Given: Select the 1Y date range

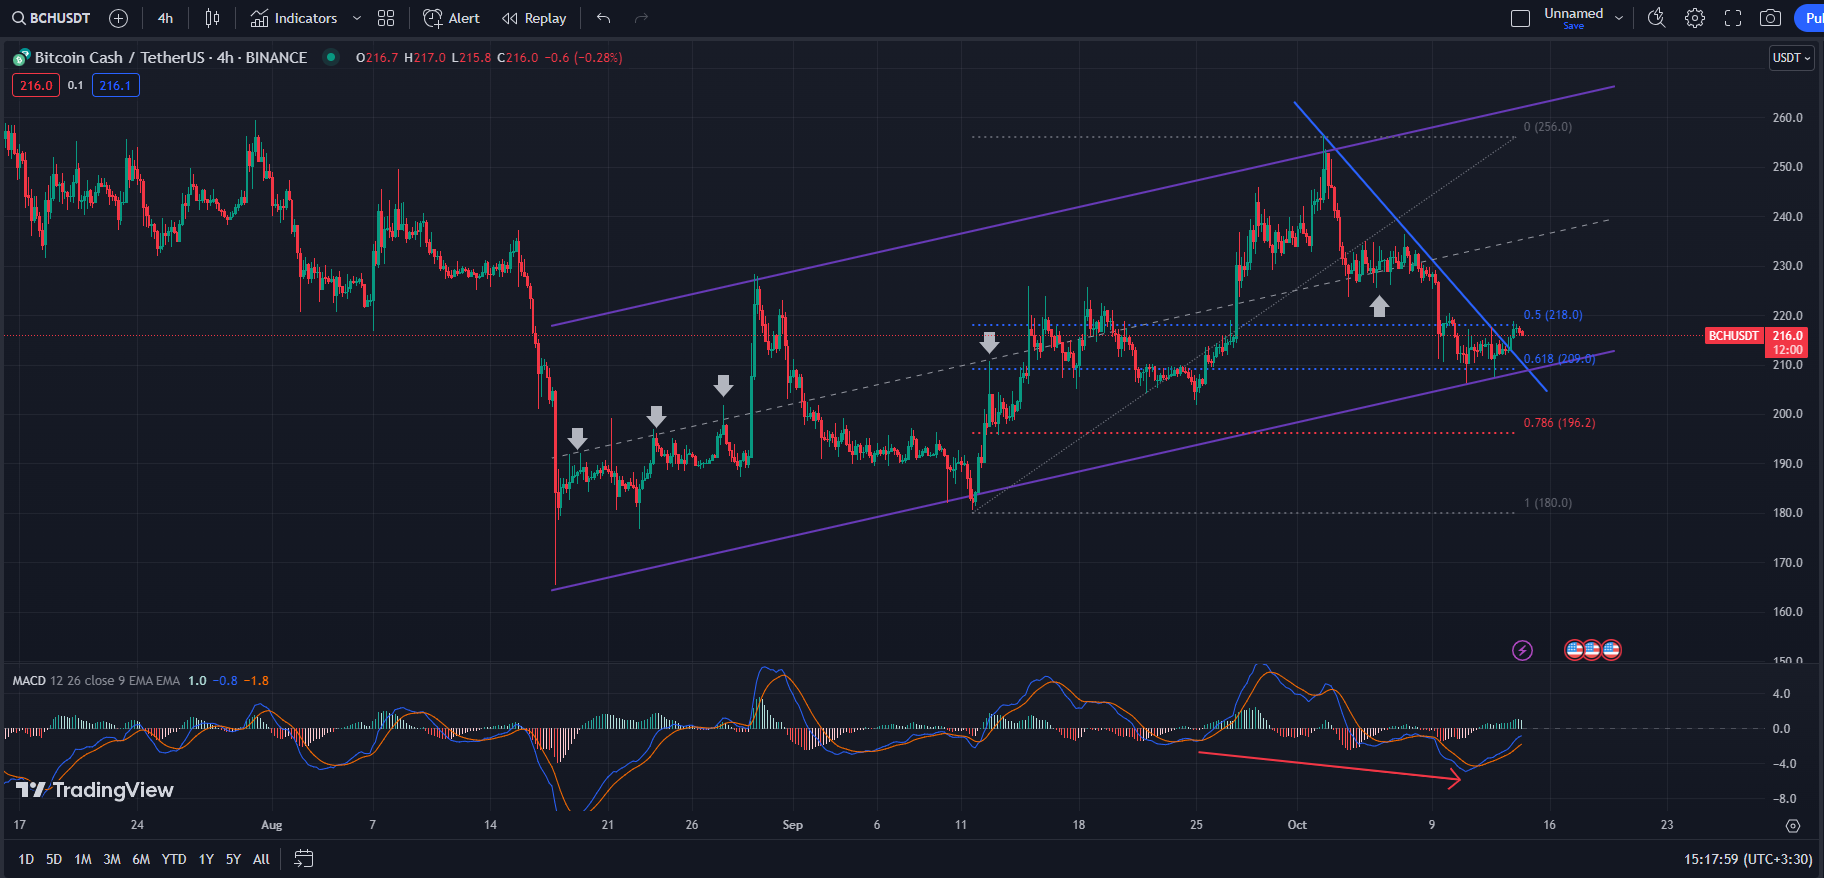Looking at the screenshot, I should pos(206,859).
